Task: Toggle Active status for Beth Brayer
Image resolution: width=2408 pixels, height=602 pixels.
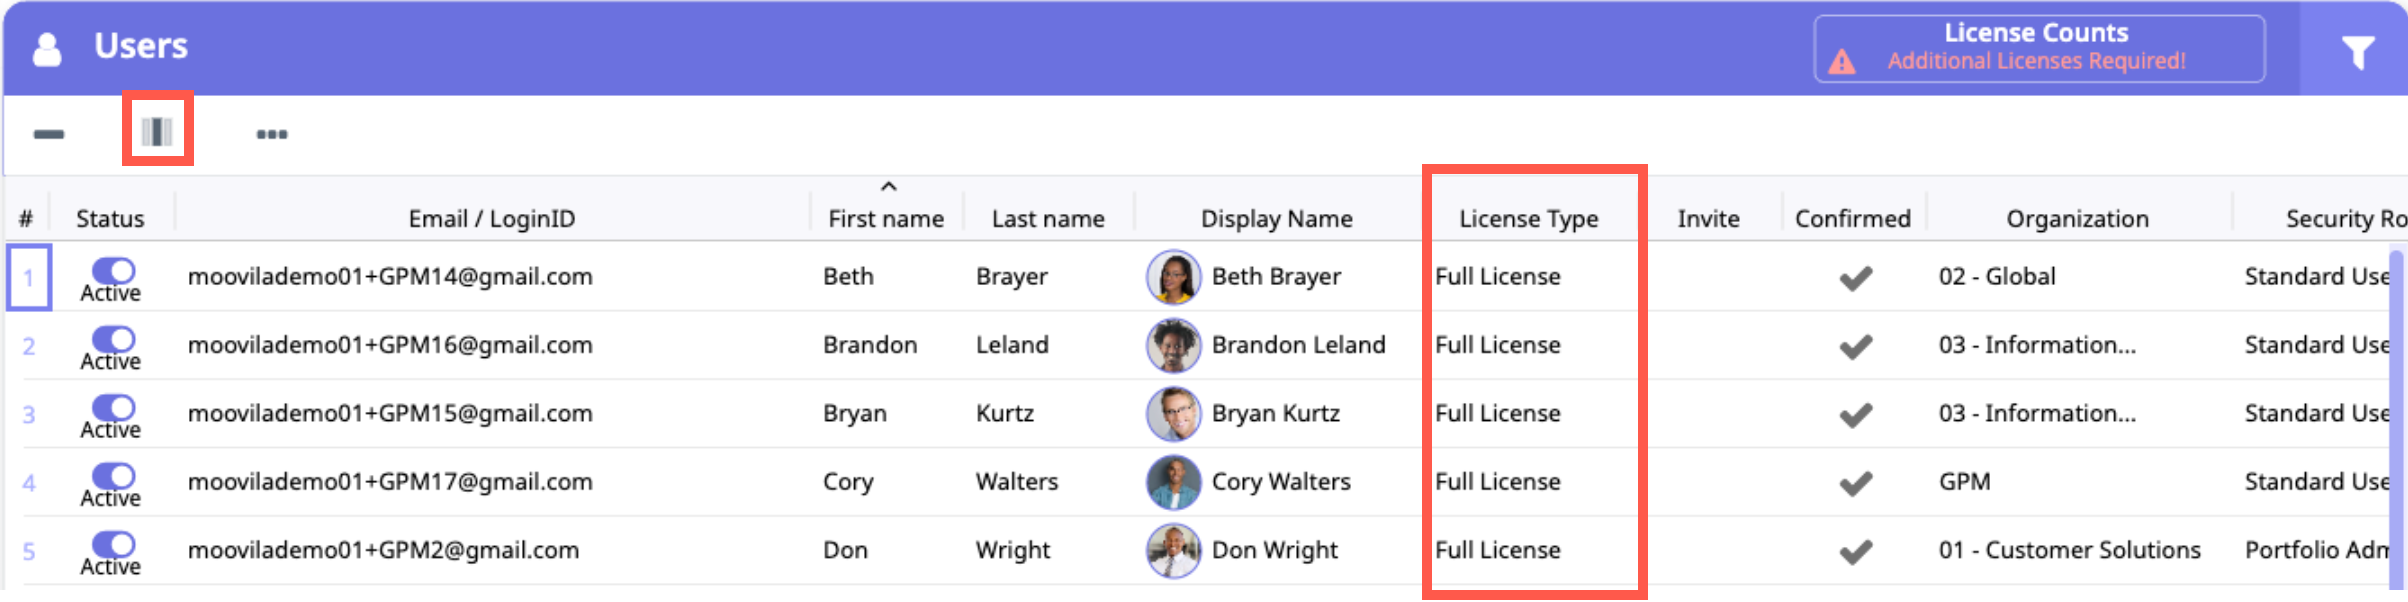Action: (113, 270)
